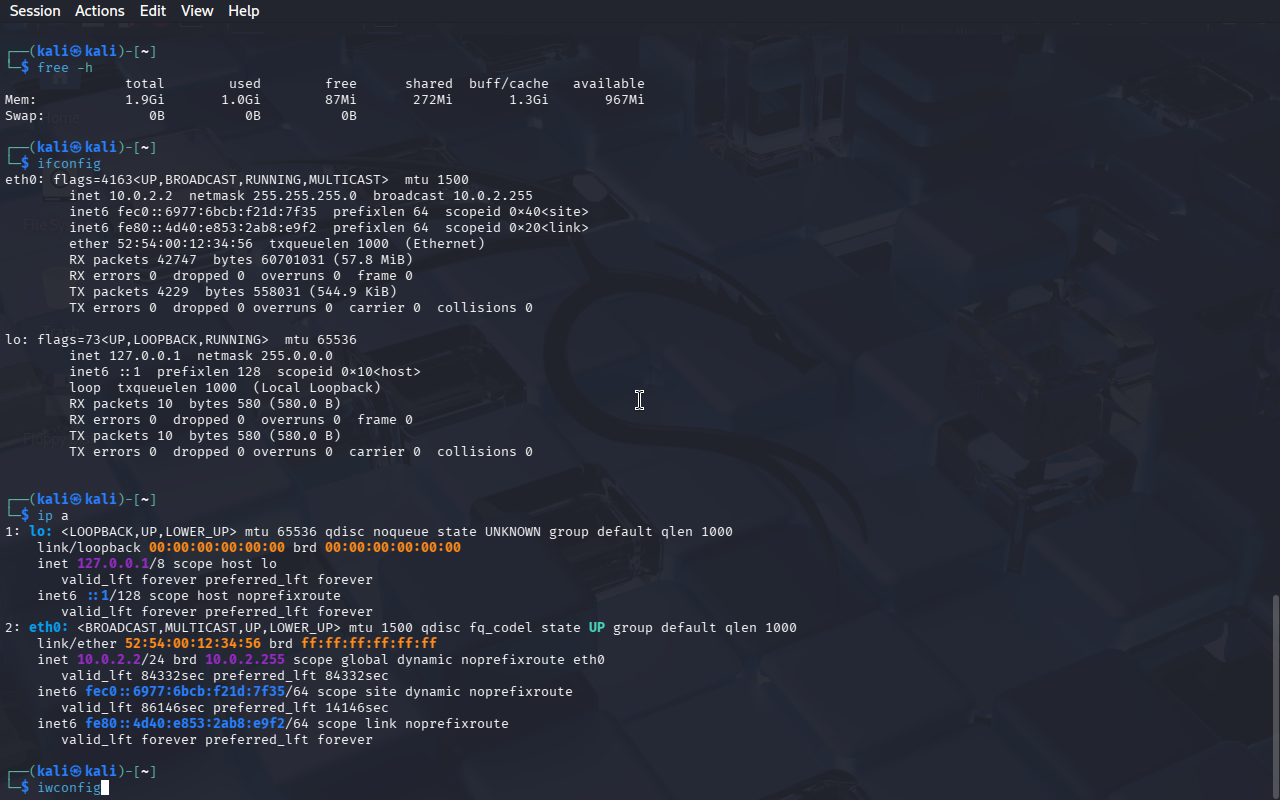Click the purple 10.0.2.255 broadcast address
Viewport: 1280px width, 800px height.
point(244,660)
